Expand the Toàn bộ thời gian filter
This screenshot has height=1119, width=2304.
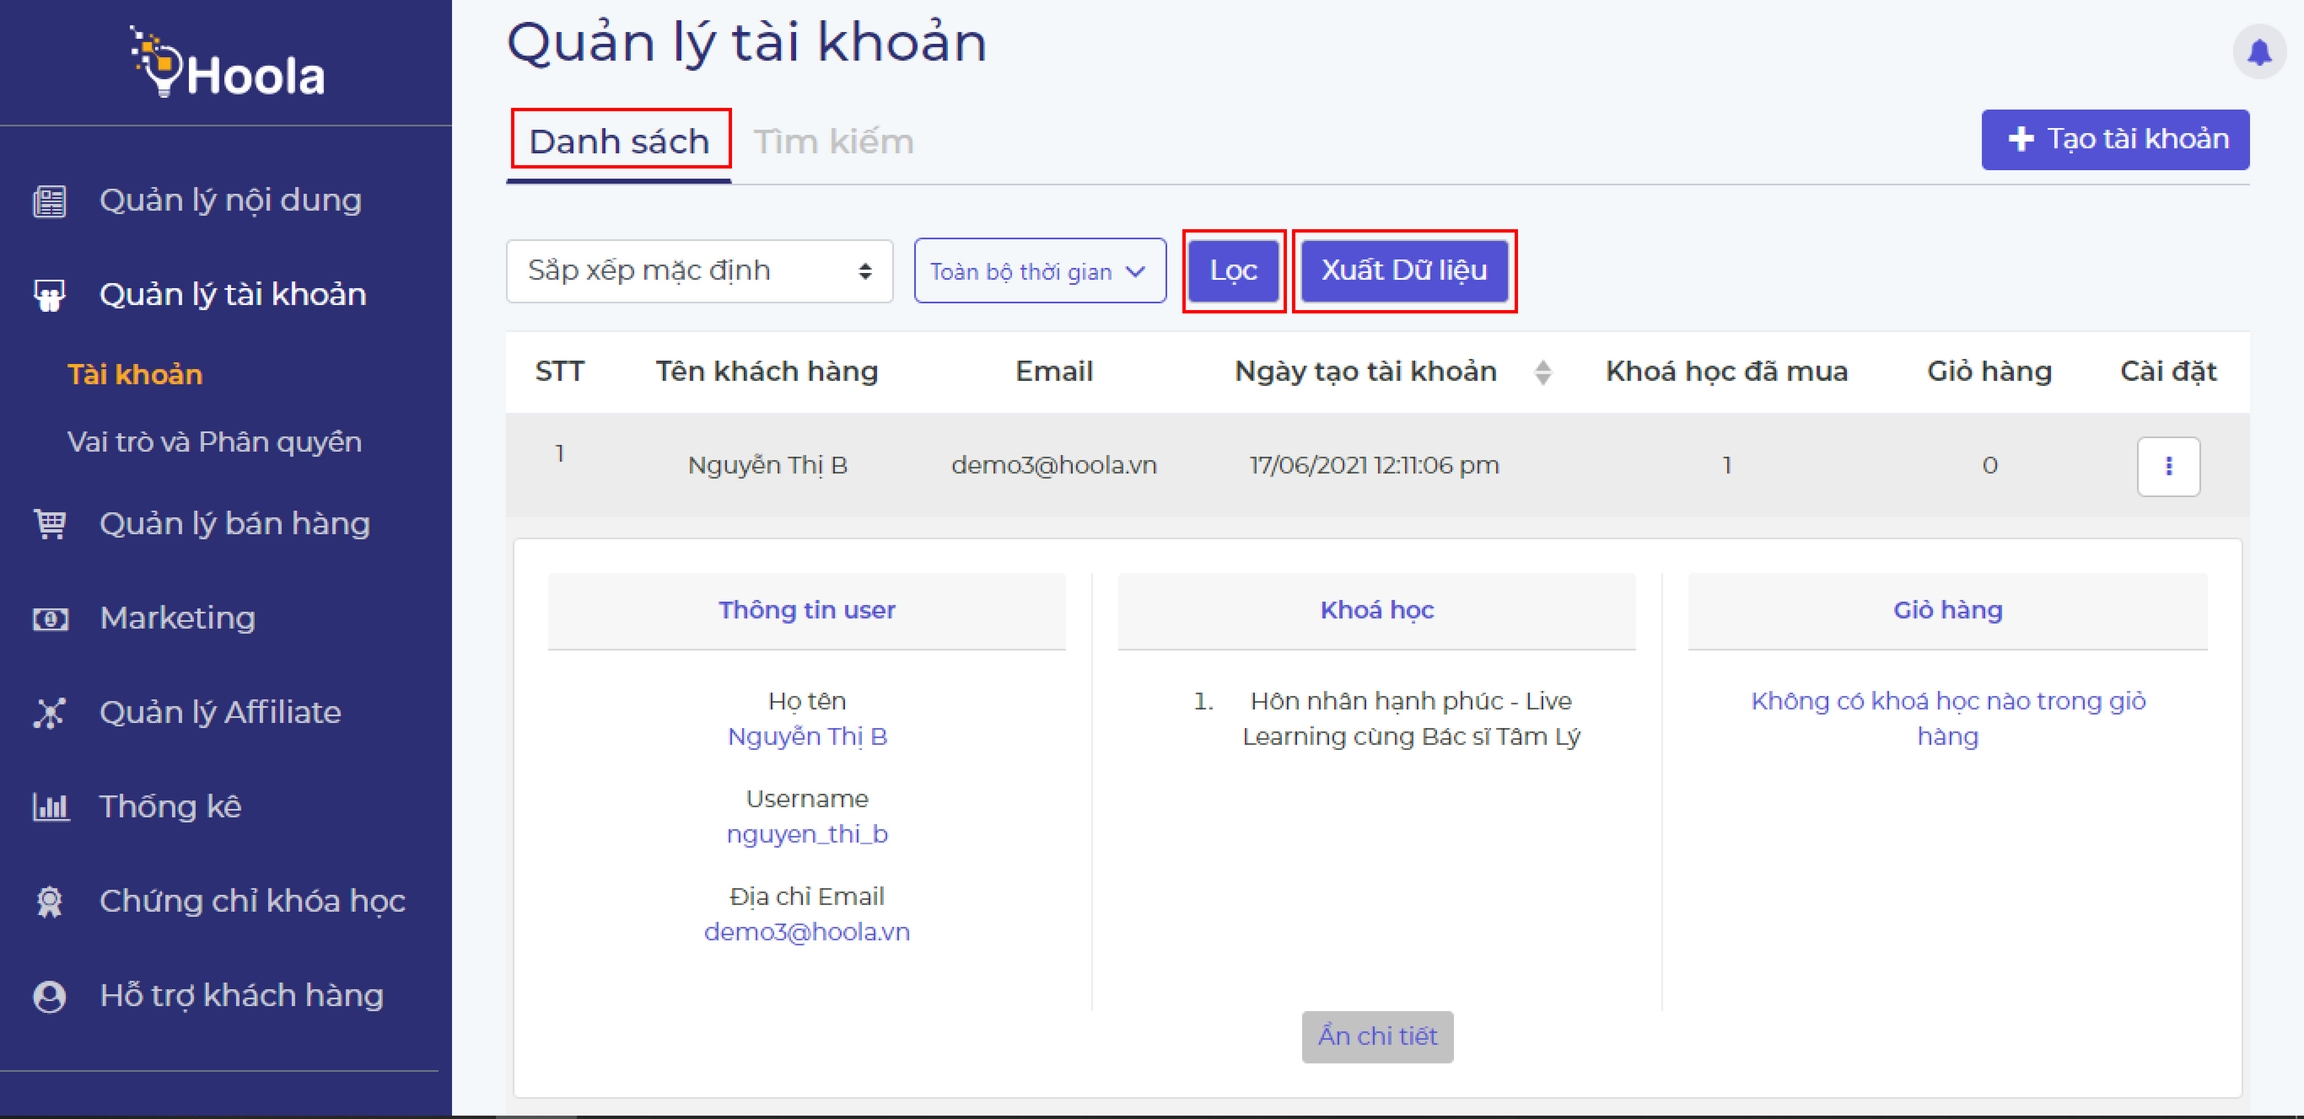tap(1039, 271)
